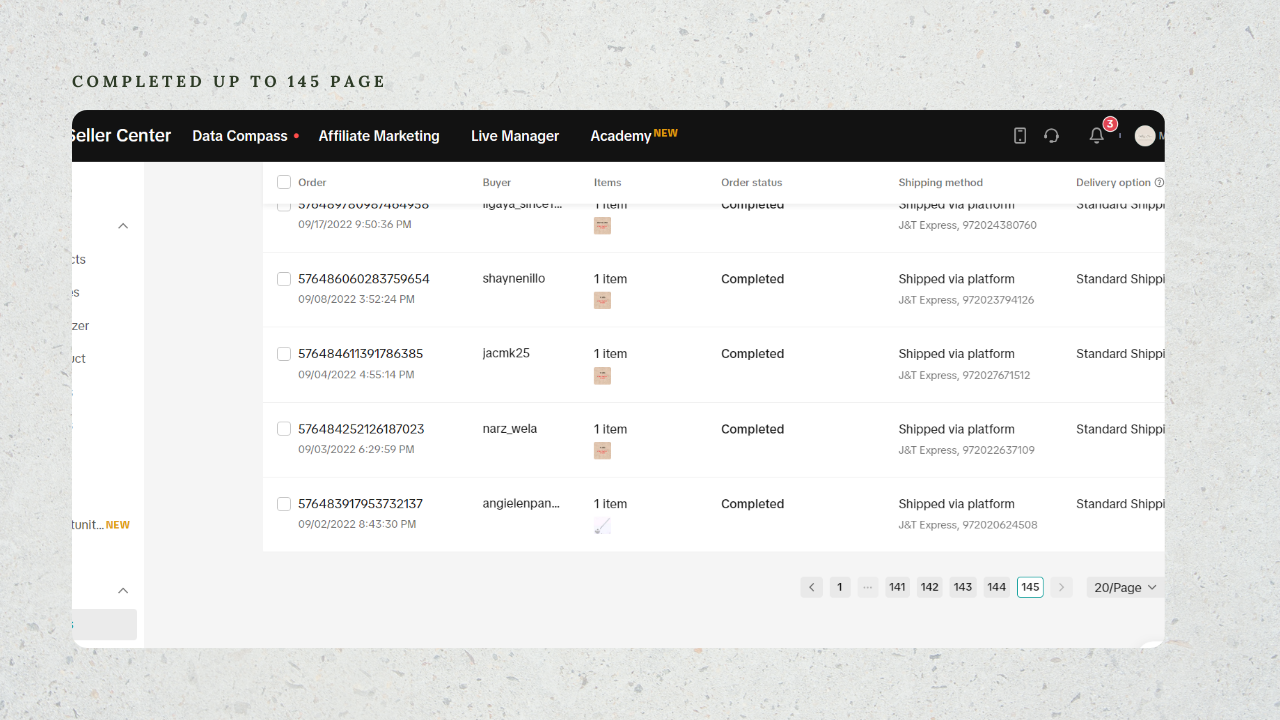This screenshot has width=1280, height=720.
Task: Click the date 09/08/2022 3:52:24 PM
Action: 356,299
